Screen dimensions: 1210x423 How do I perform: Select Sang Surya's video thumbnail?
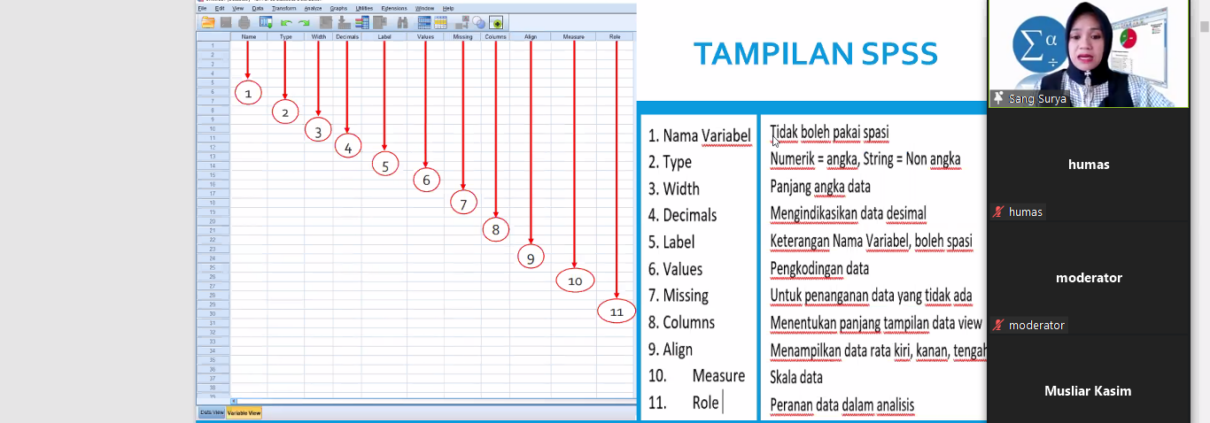point(1088,54)
